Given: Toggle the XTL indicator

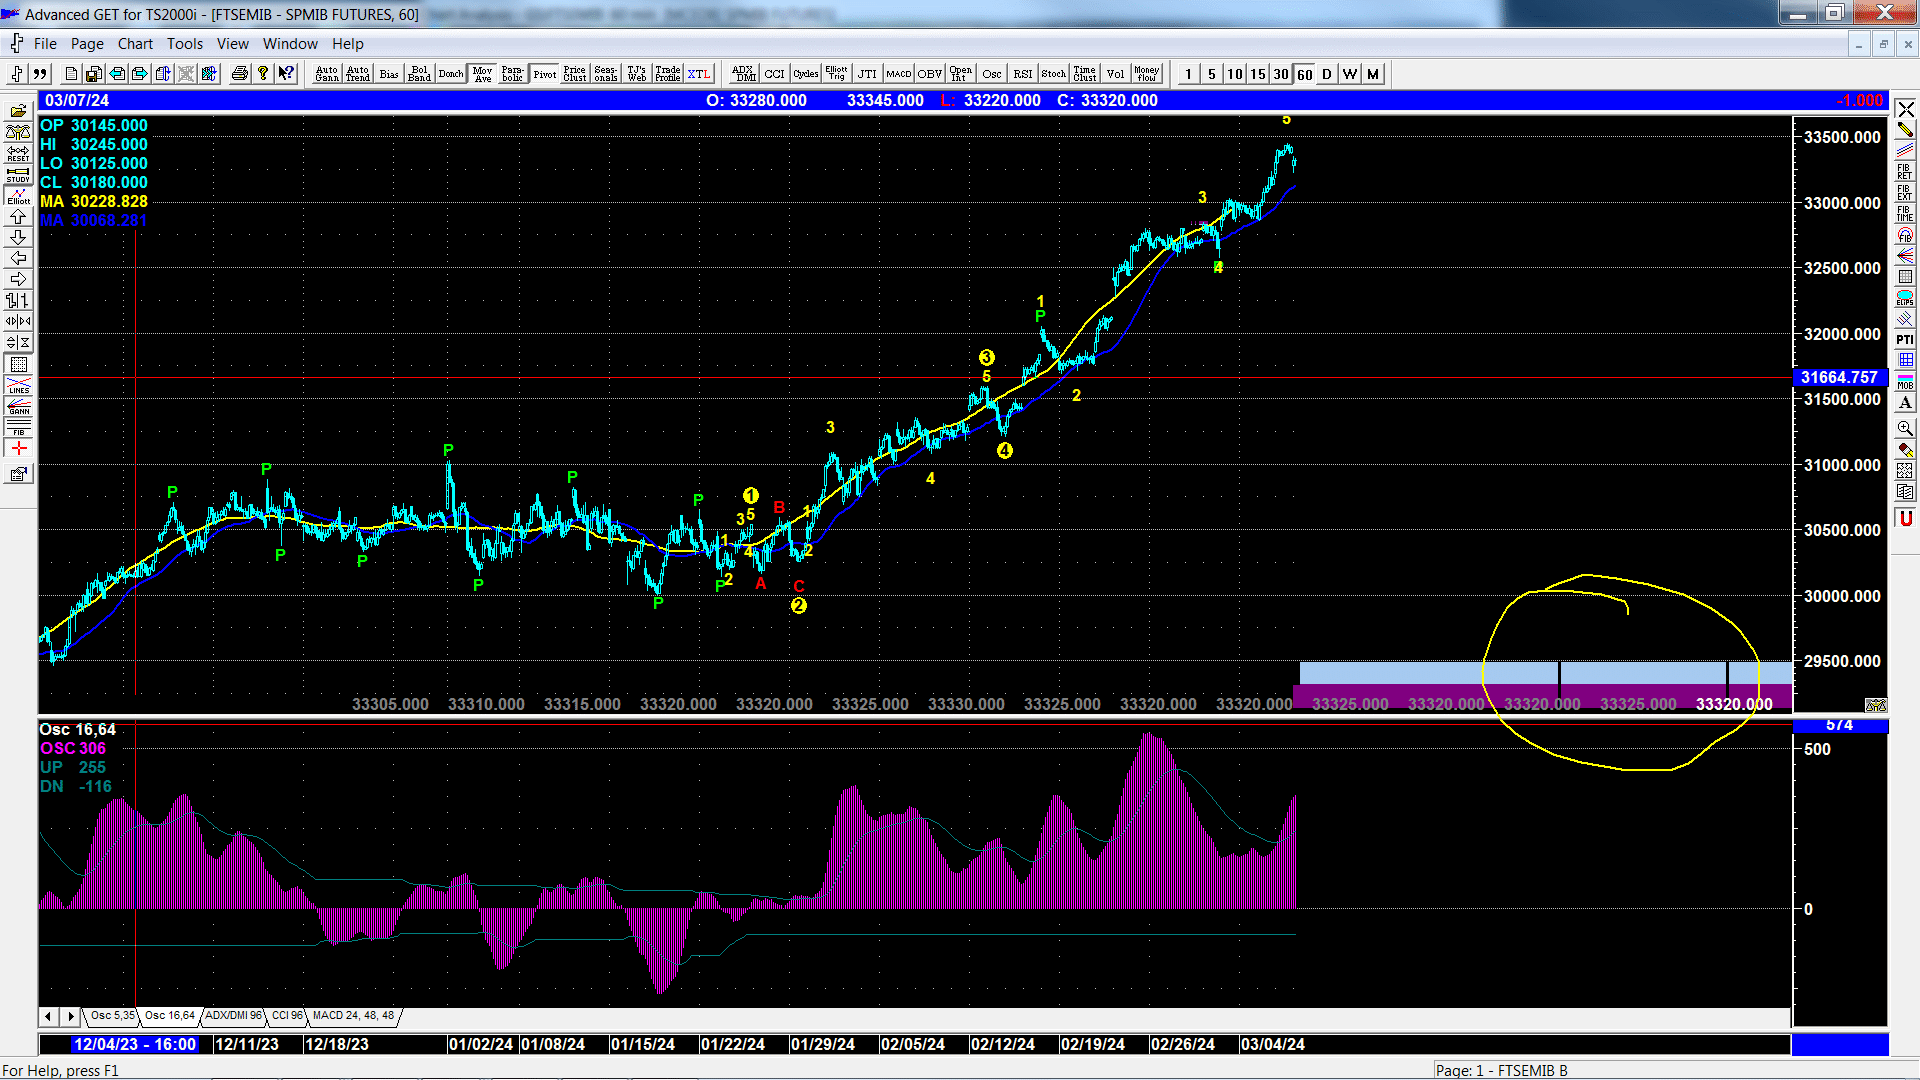Looking at the screenshot, I should coord(699,74).
